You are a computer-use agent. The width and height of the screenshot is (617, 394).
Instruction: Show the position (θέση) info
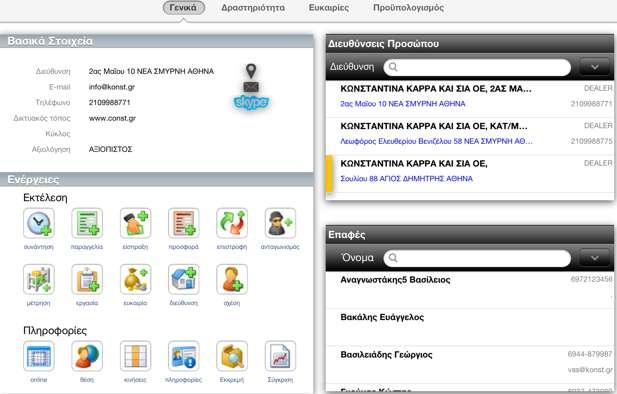coord(87,356)
